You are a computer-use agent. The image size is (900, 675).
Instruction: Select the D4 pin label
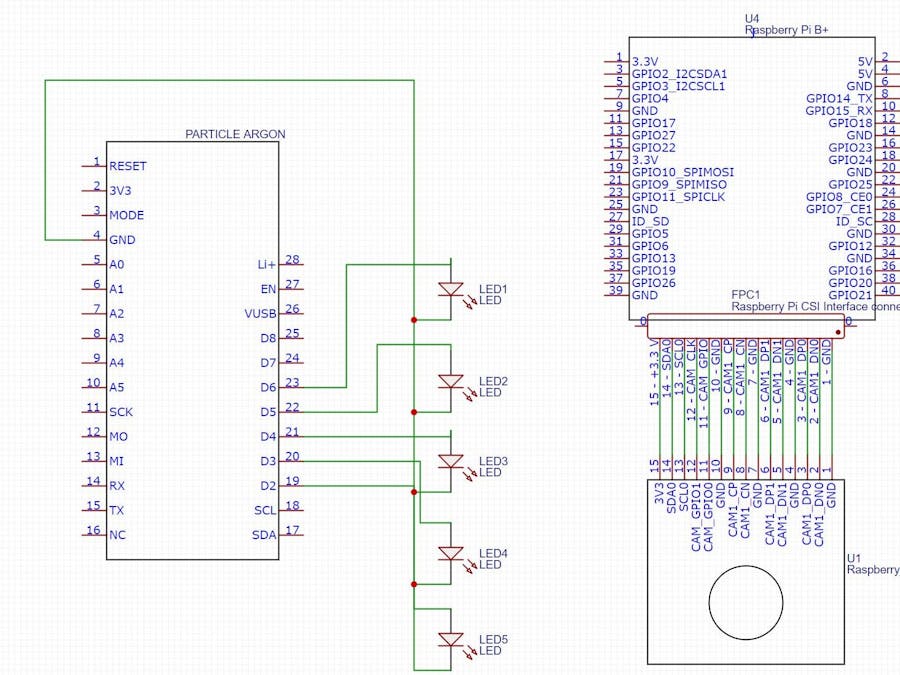269,437
